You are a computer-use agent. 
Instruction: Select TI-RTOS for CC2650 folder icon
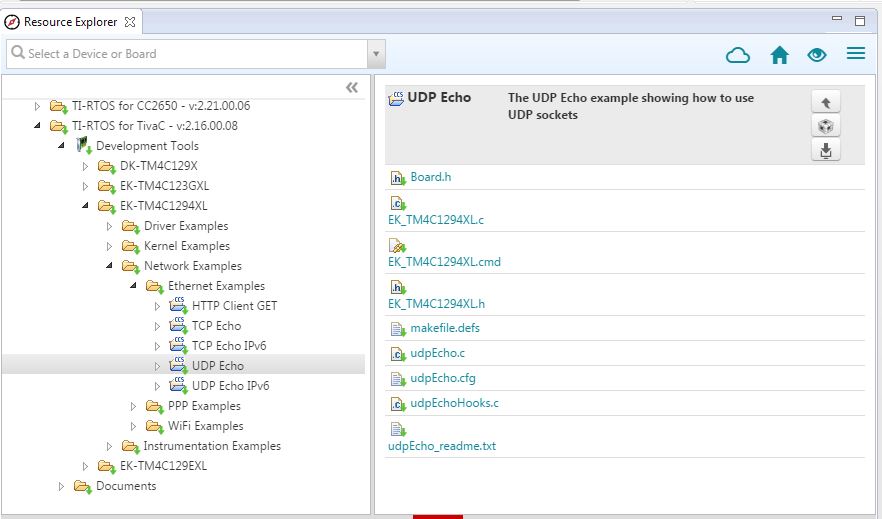point(58,106)
